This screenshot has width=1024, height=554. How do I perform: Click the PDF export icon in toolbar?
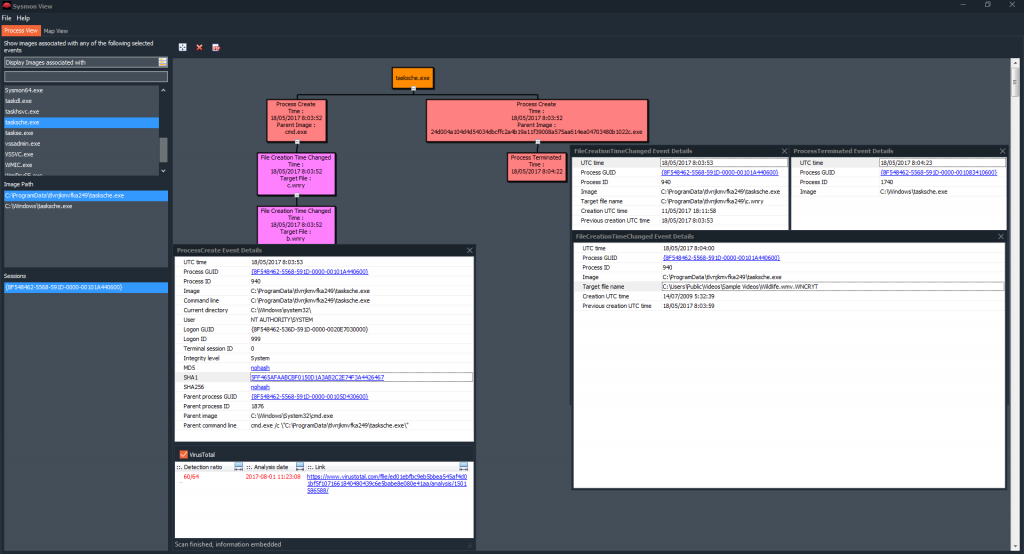216,47
